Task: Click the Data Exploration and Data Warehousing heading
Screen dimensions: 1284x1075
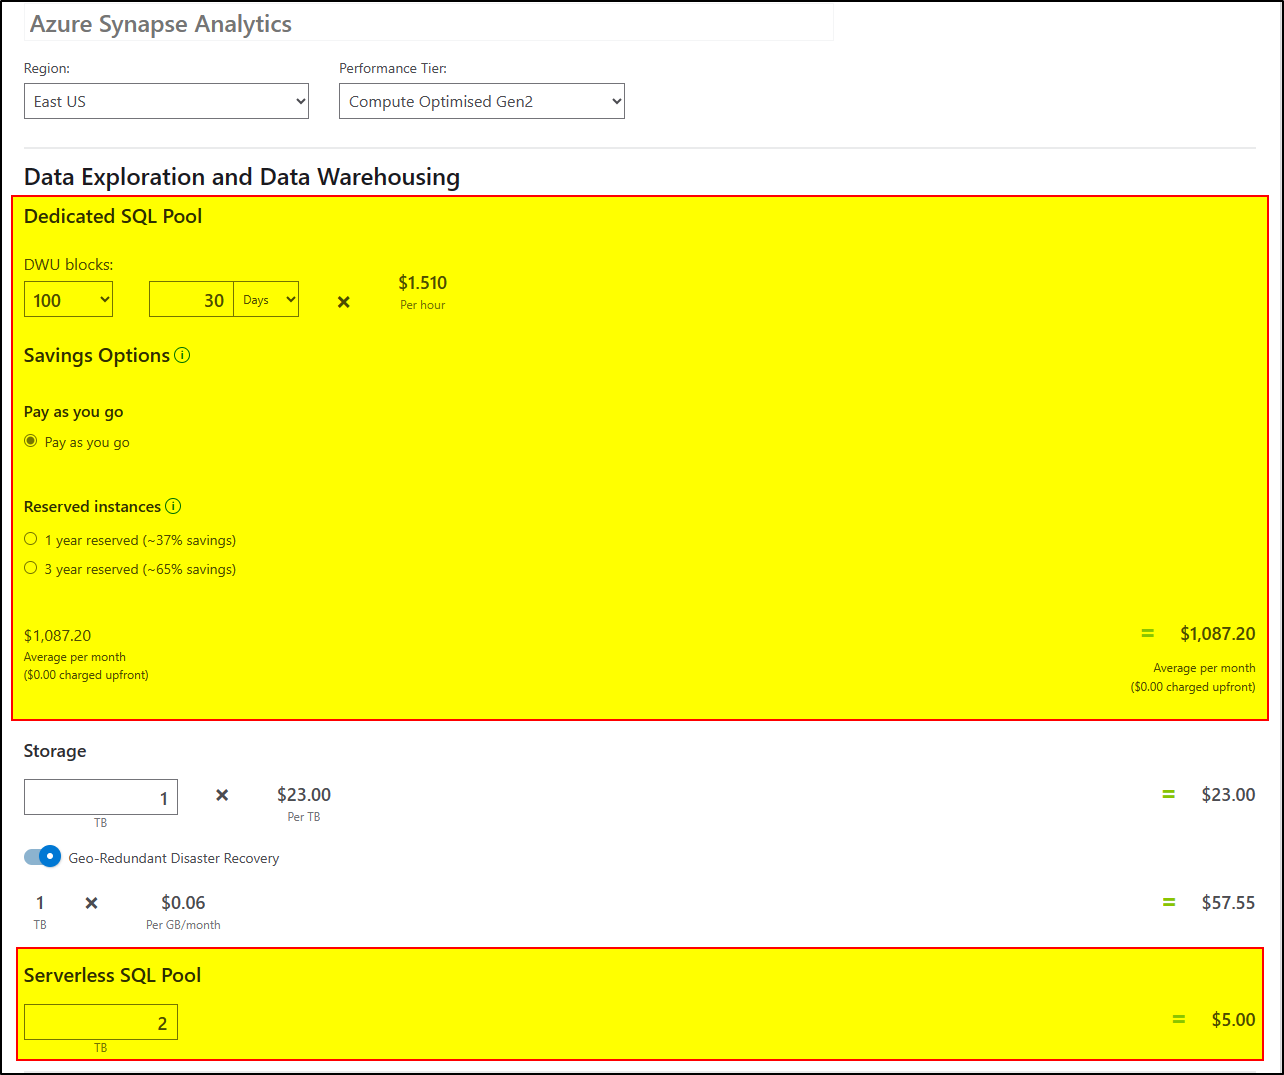Action: (x=242, y=177)
